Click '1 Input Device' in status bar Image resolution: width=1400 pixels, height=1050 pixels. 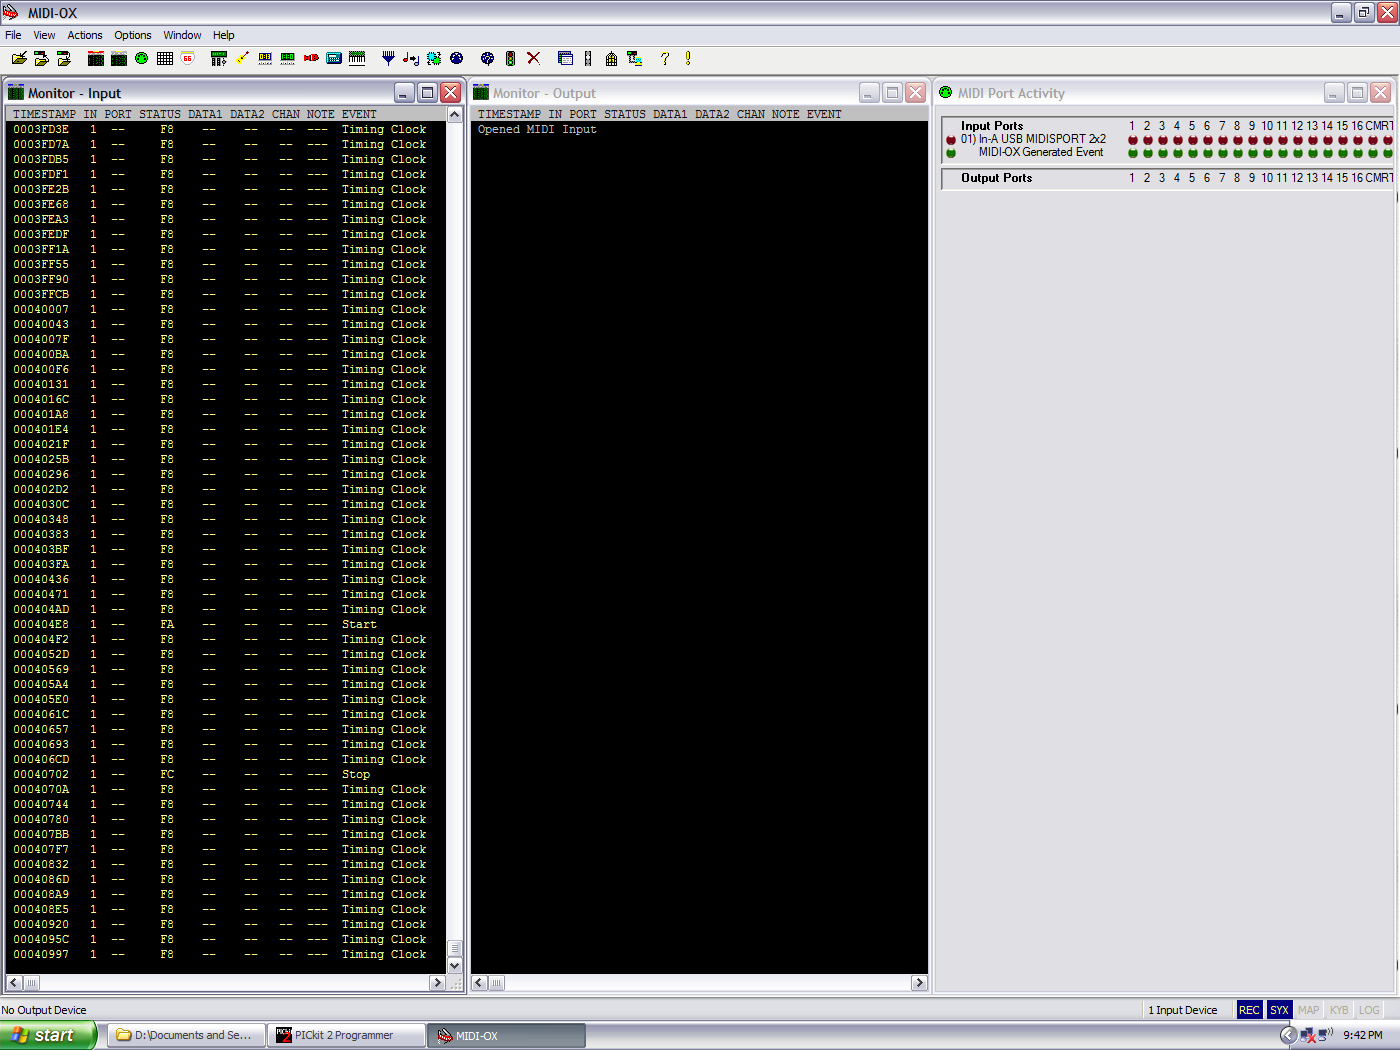(1183, 1010)
